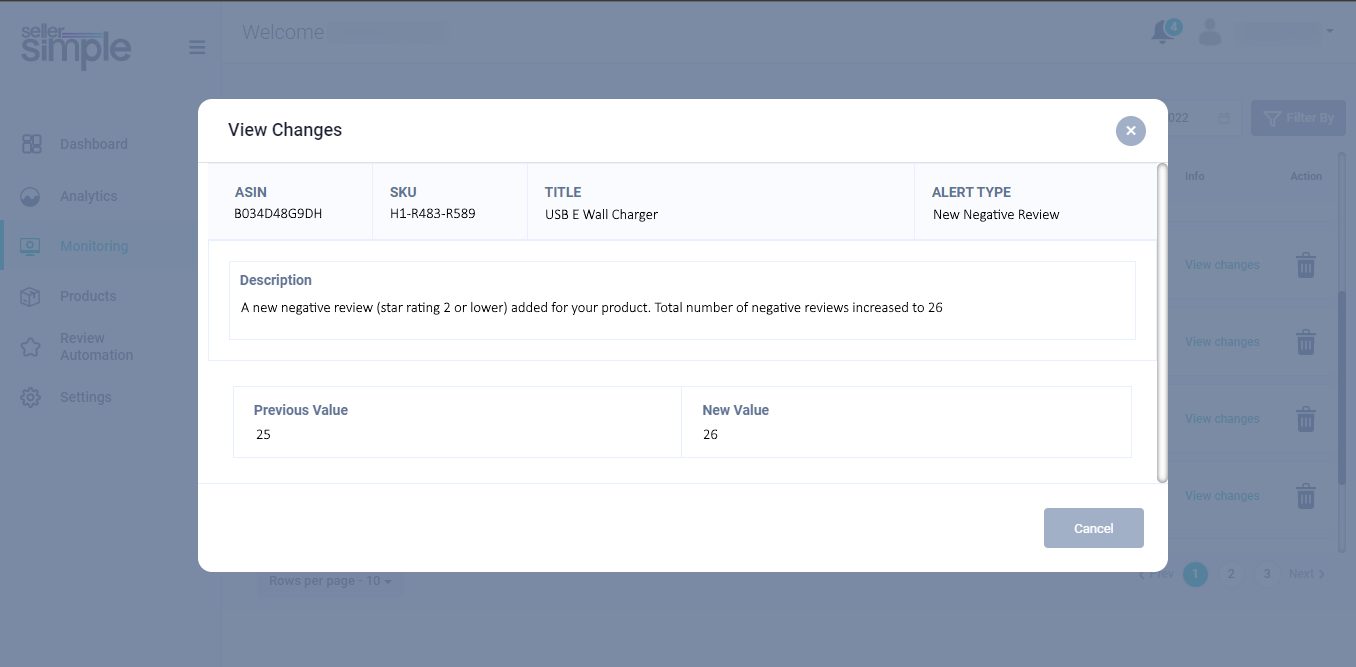Click the Review Automation star icon
The width and height of the screenshot is (1356, 667).
coord(31,347)
